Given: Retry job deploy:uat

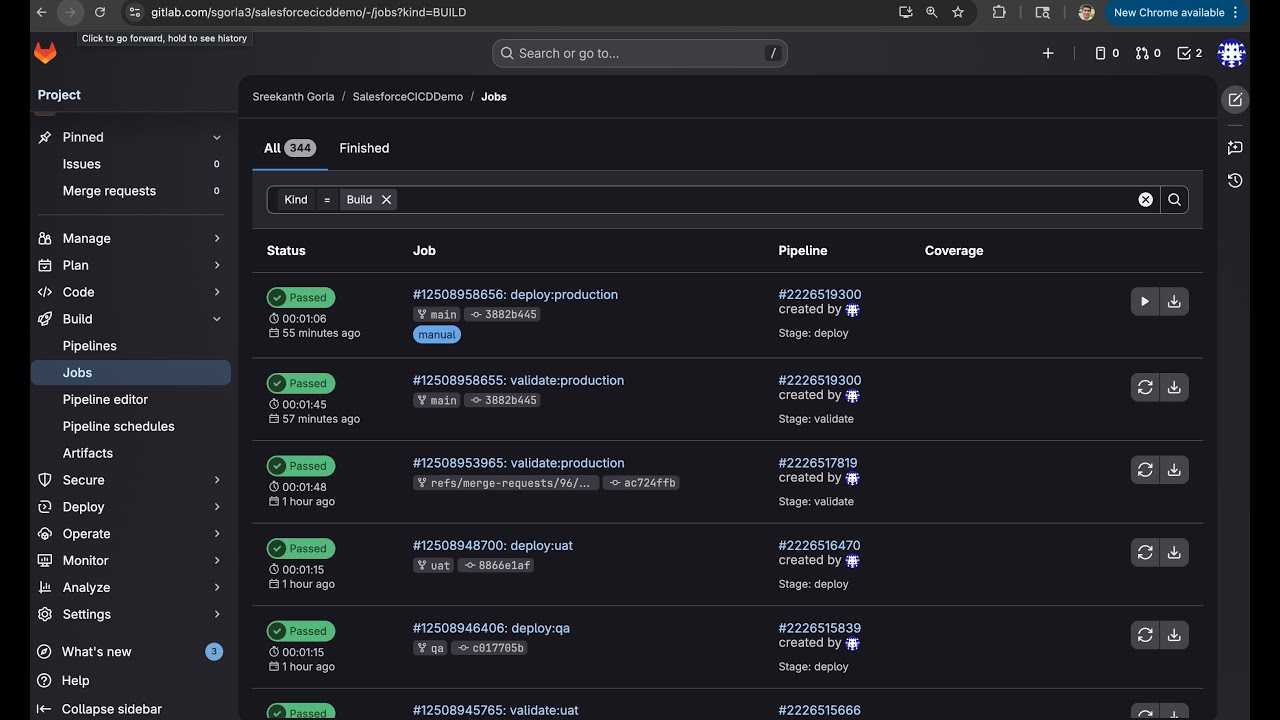Looking at the screenshot, I should [1145, 552].
